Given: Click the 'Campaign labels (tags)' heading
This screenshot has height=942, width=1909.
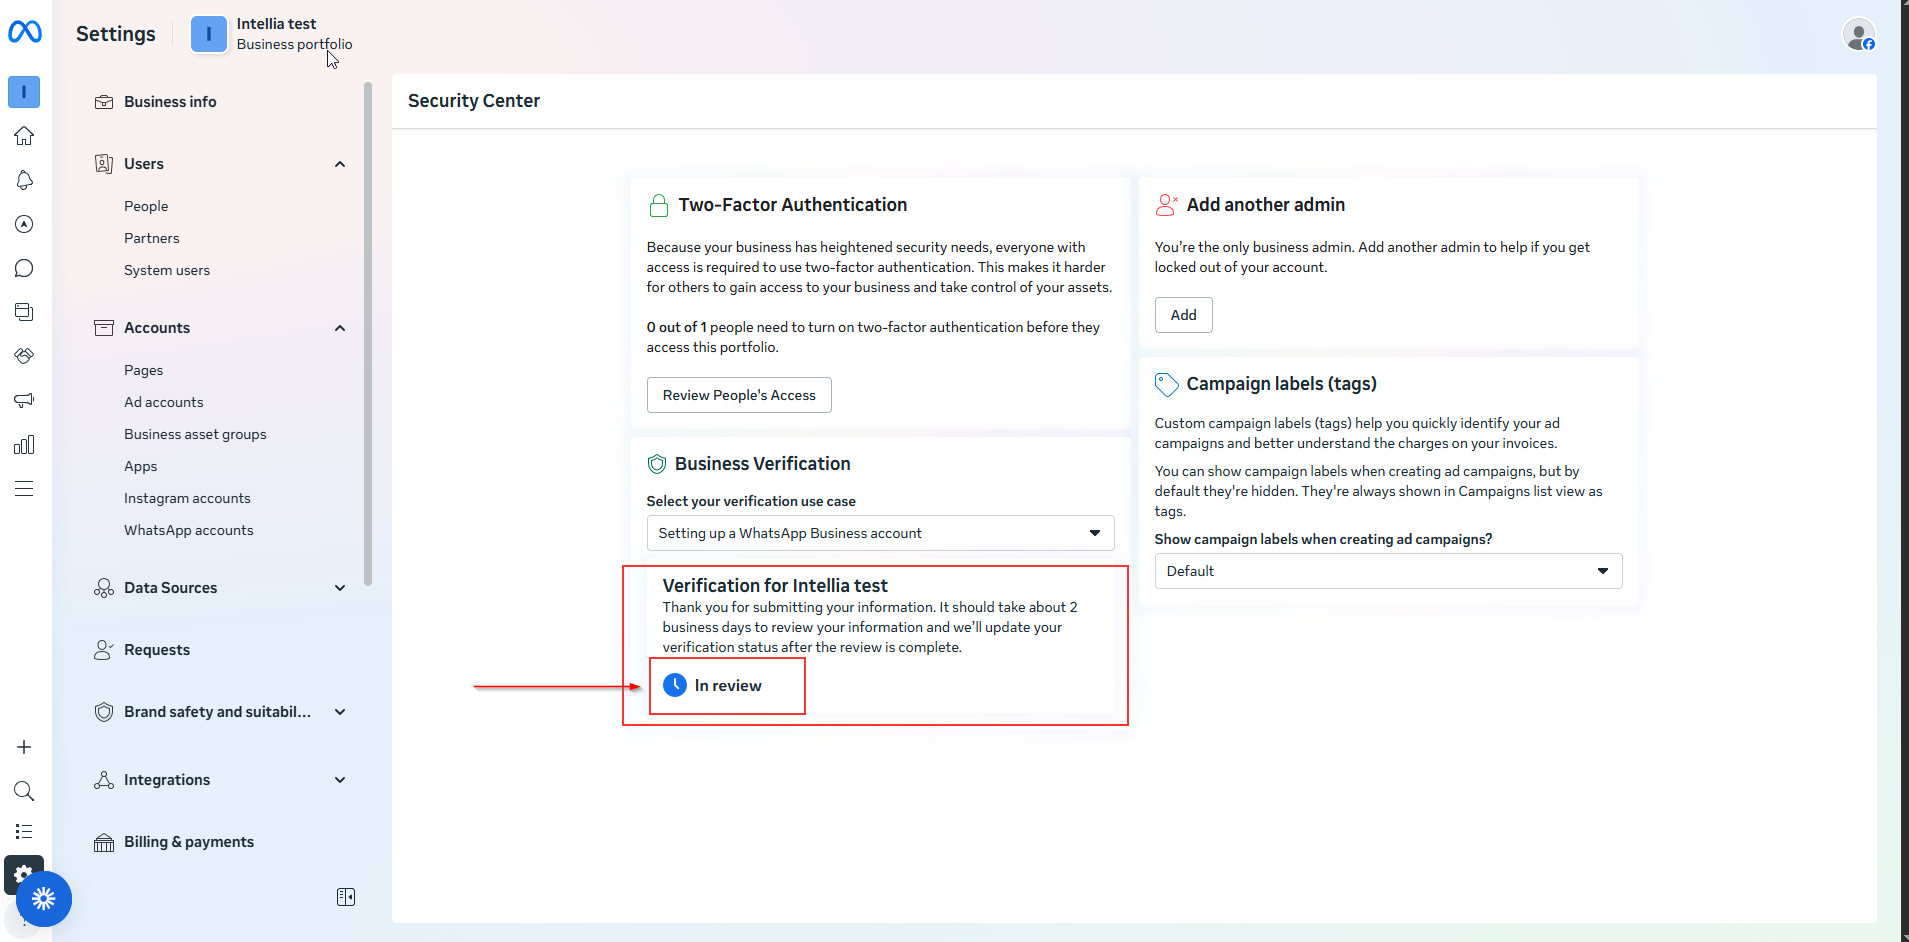Looking at the screenshot, I should [x=1282, y=384].
